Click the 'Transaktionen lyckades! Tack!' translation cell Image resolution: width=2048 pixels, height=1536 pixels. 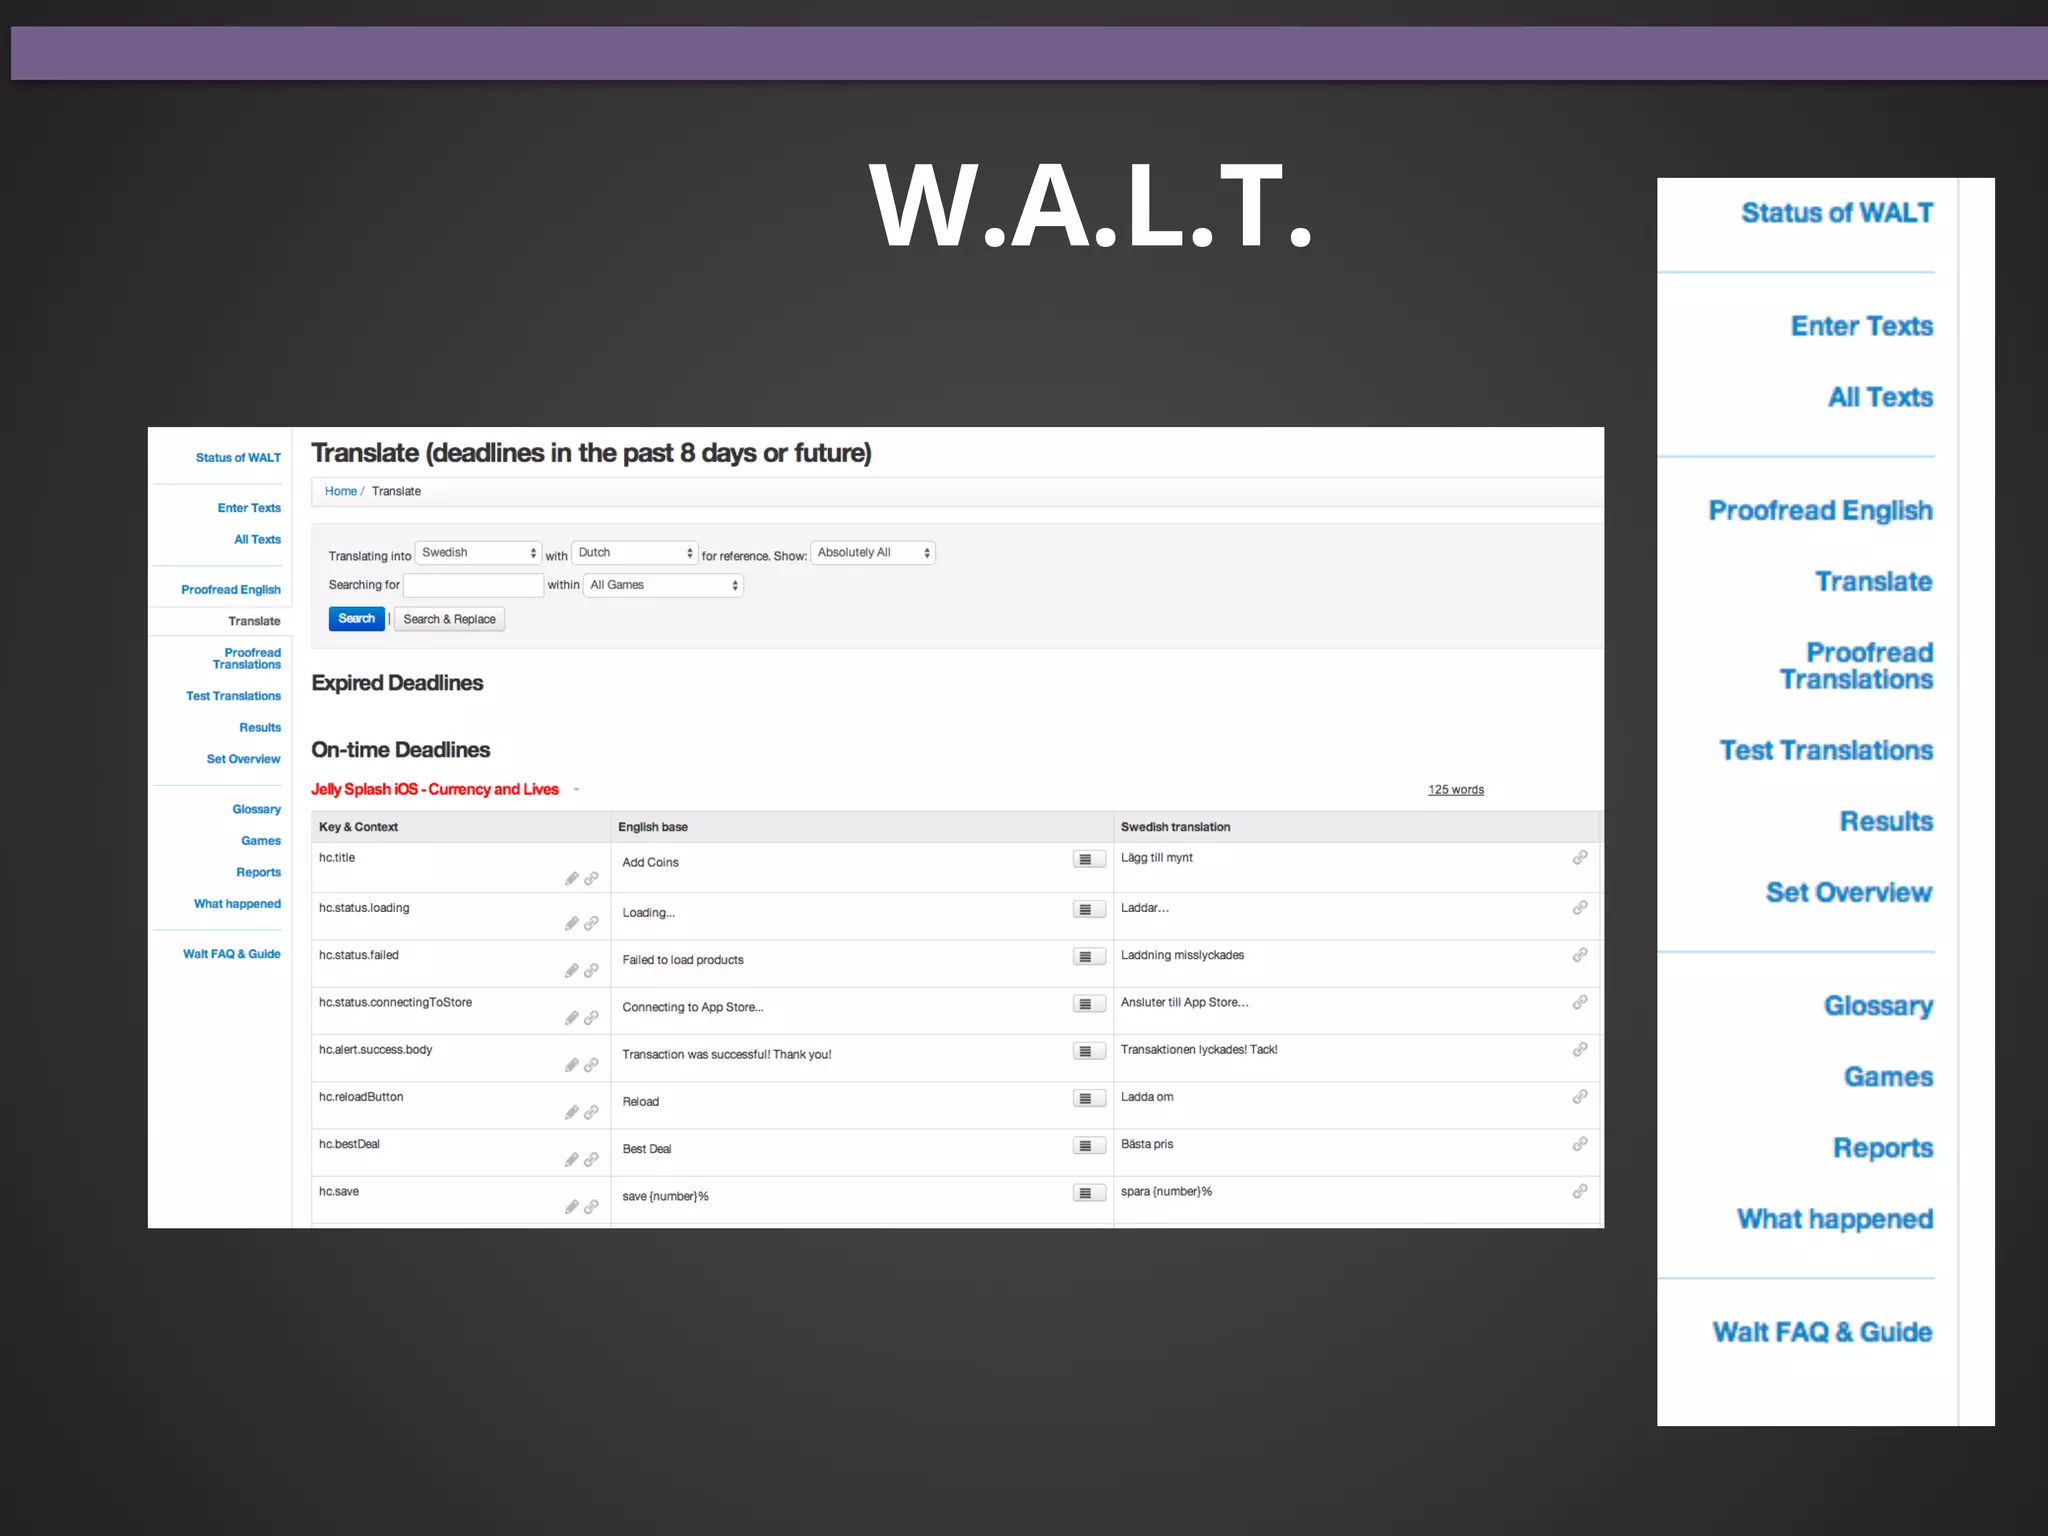[x=1199, y=1049]
